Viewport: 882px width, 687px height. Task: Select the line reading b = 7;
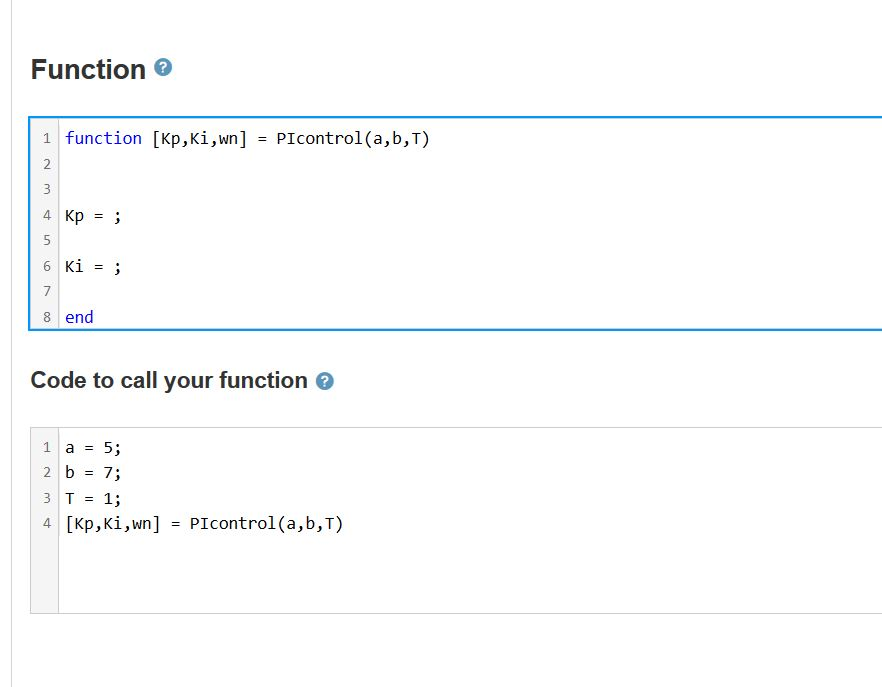coord(92,472)
